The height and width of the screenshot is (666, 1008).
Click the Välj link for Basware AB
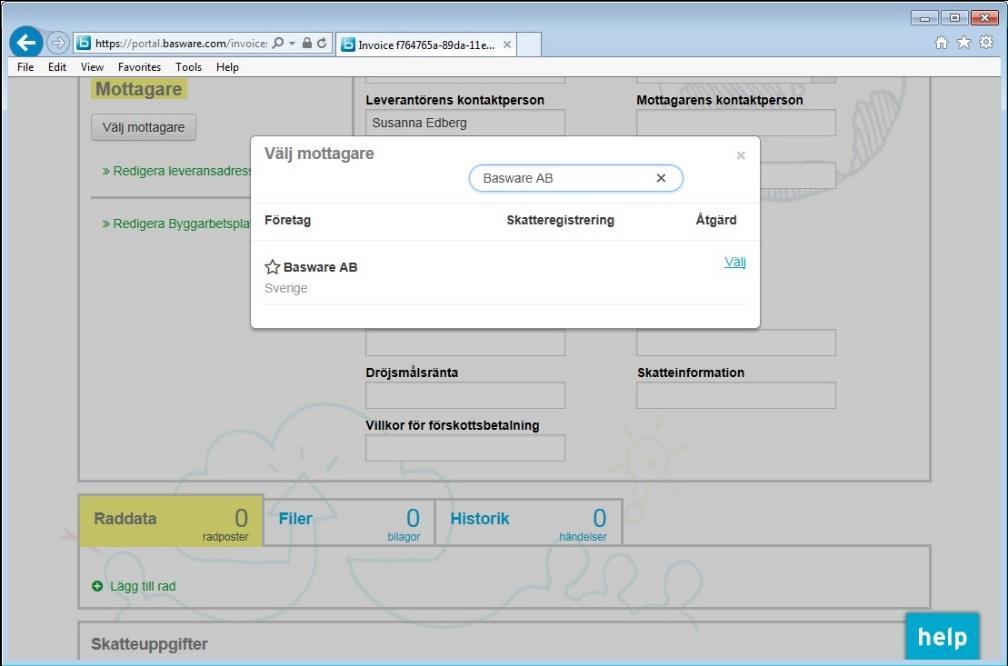pyautogui.click(x=735, y=262)
